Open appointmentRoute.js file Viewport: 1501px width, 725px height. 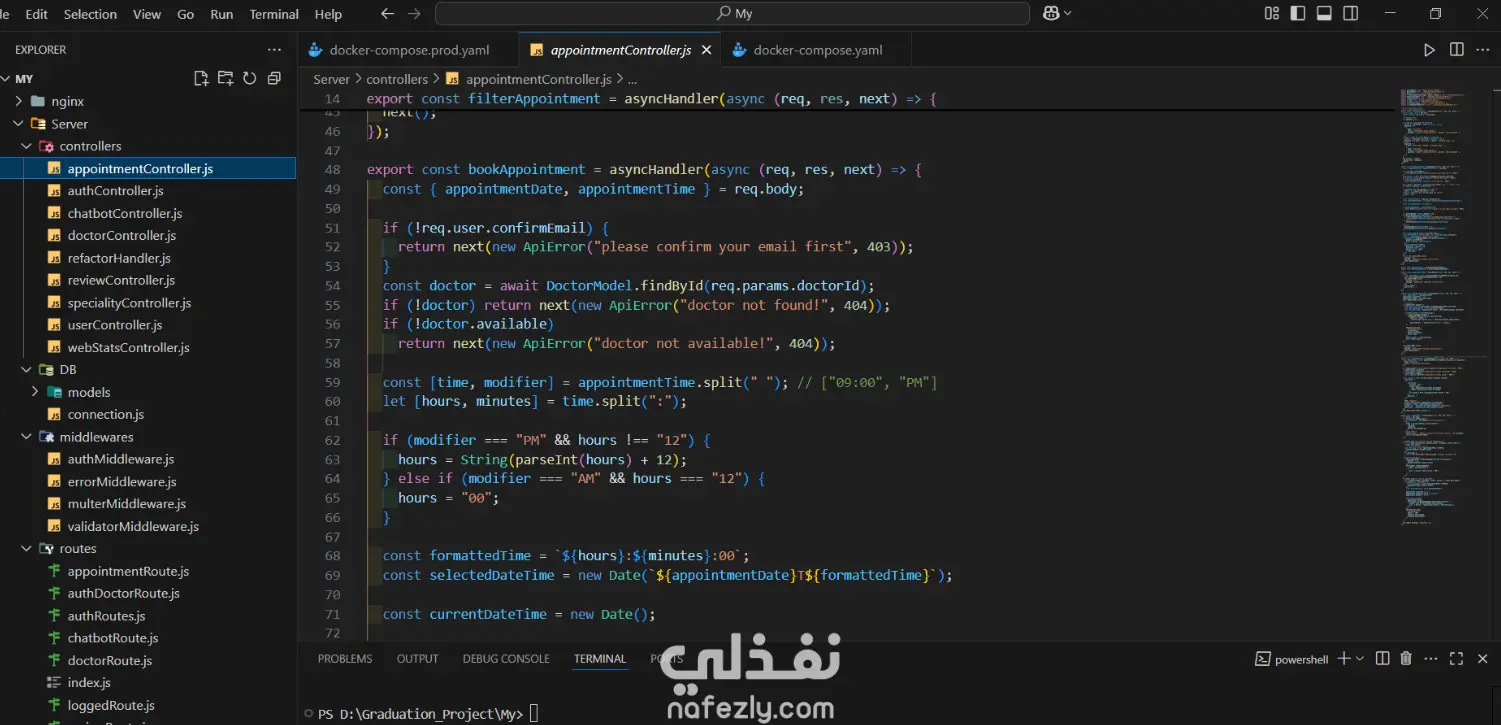point(128,571)
